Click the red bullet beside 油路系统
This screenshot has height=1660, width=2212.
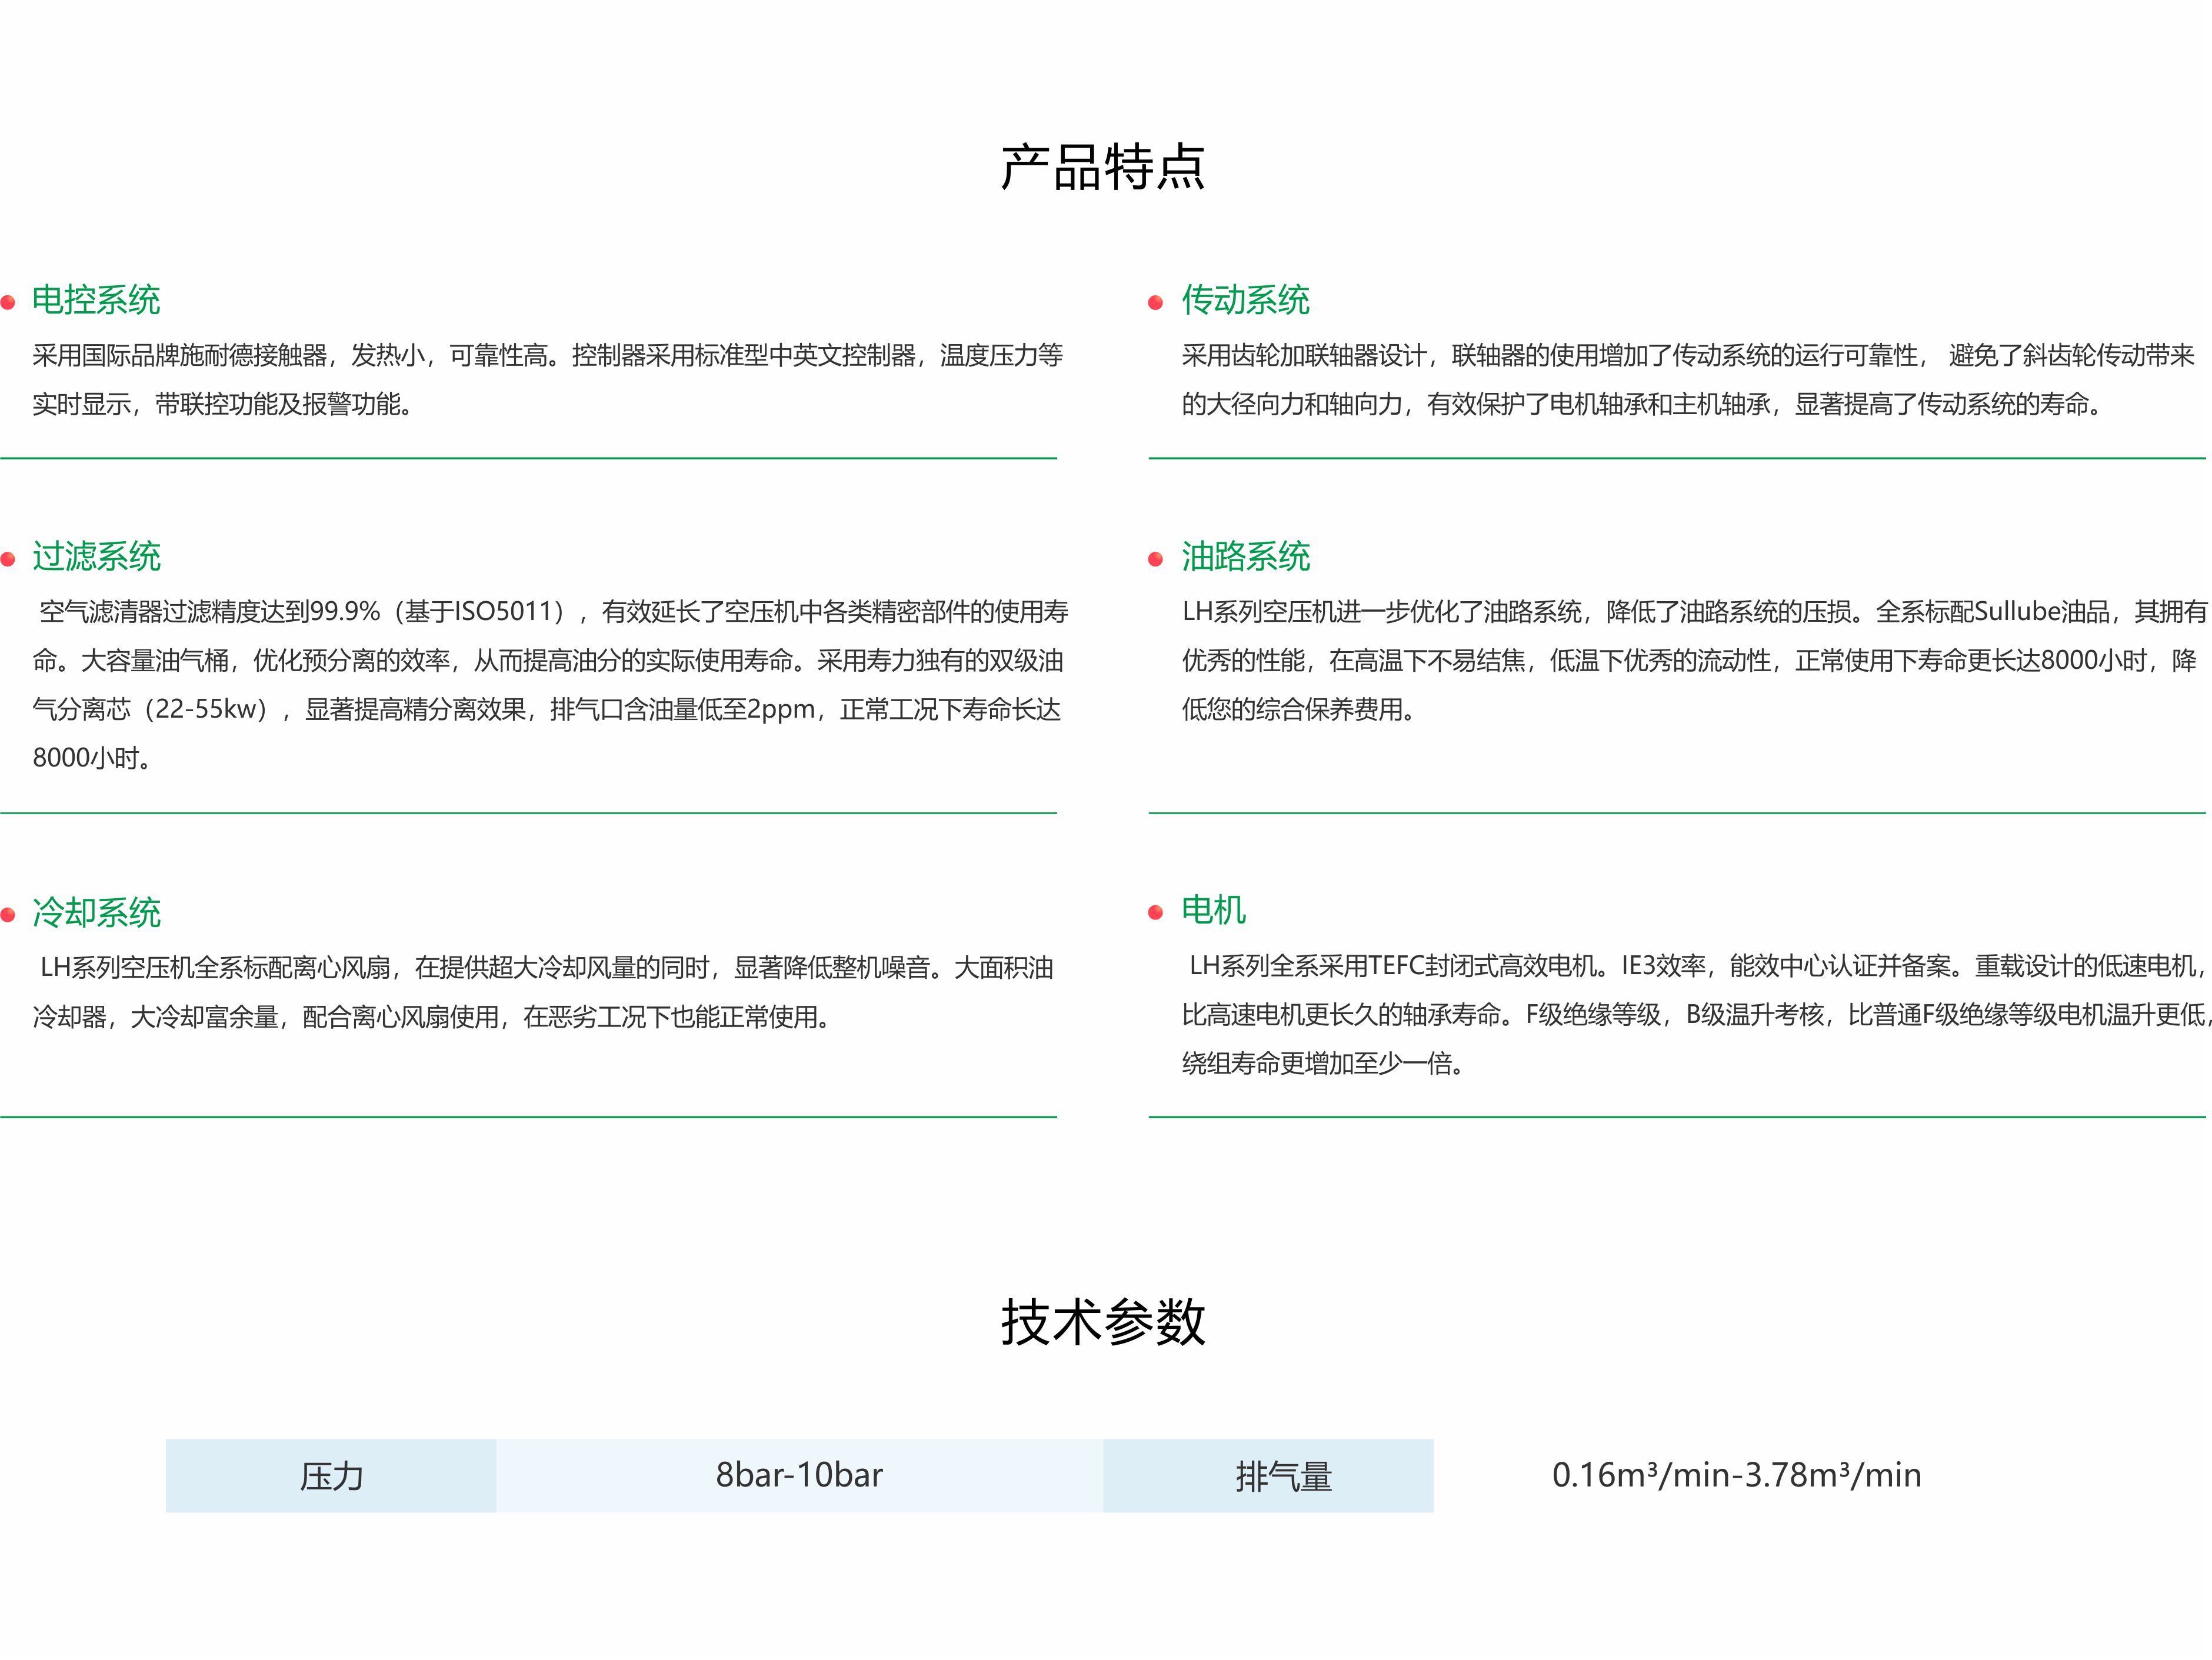pos(1155,559)
